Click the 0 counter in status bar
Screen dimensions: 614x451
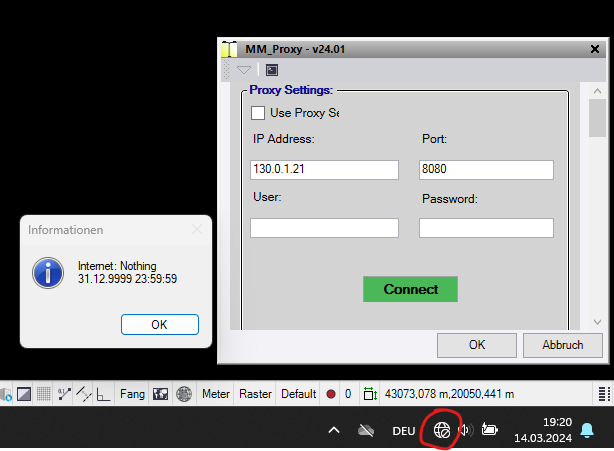coord(348,394)
